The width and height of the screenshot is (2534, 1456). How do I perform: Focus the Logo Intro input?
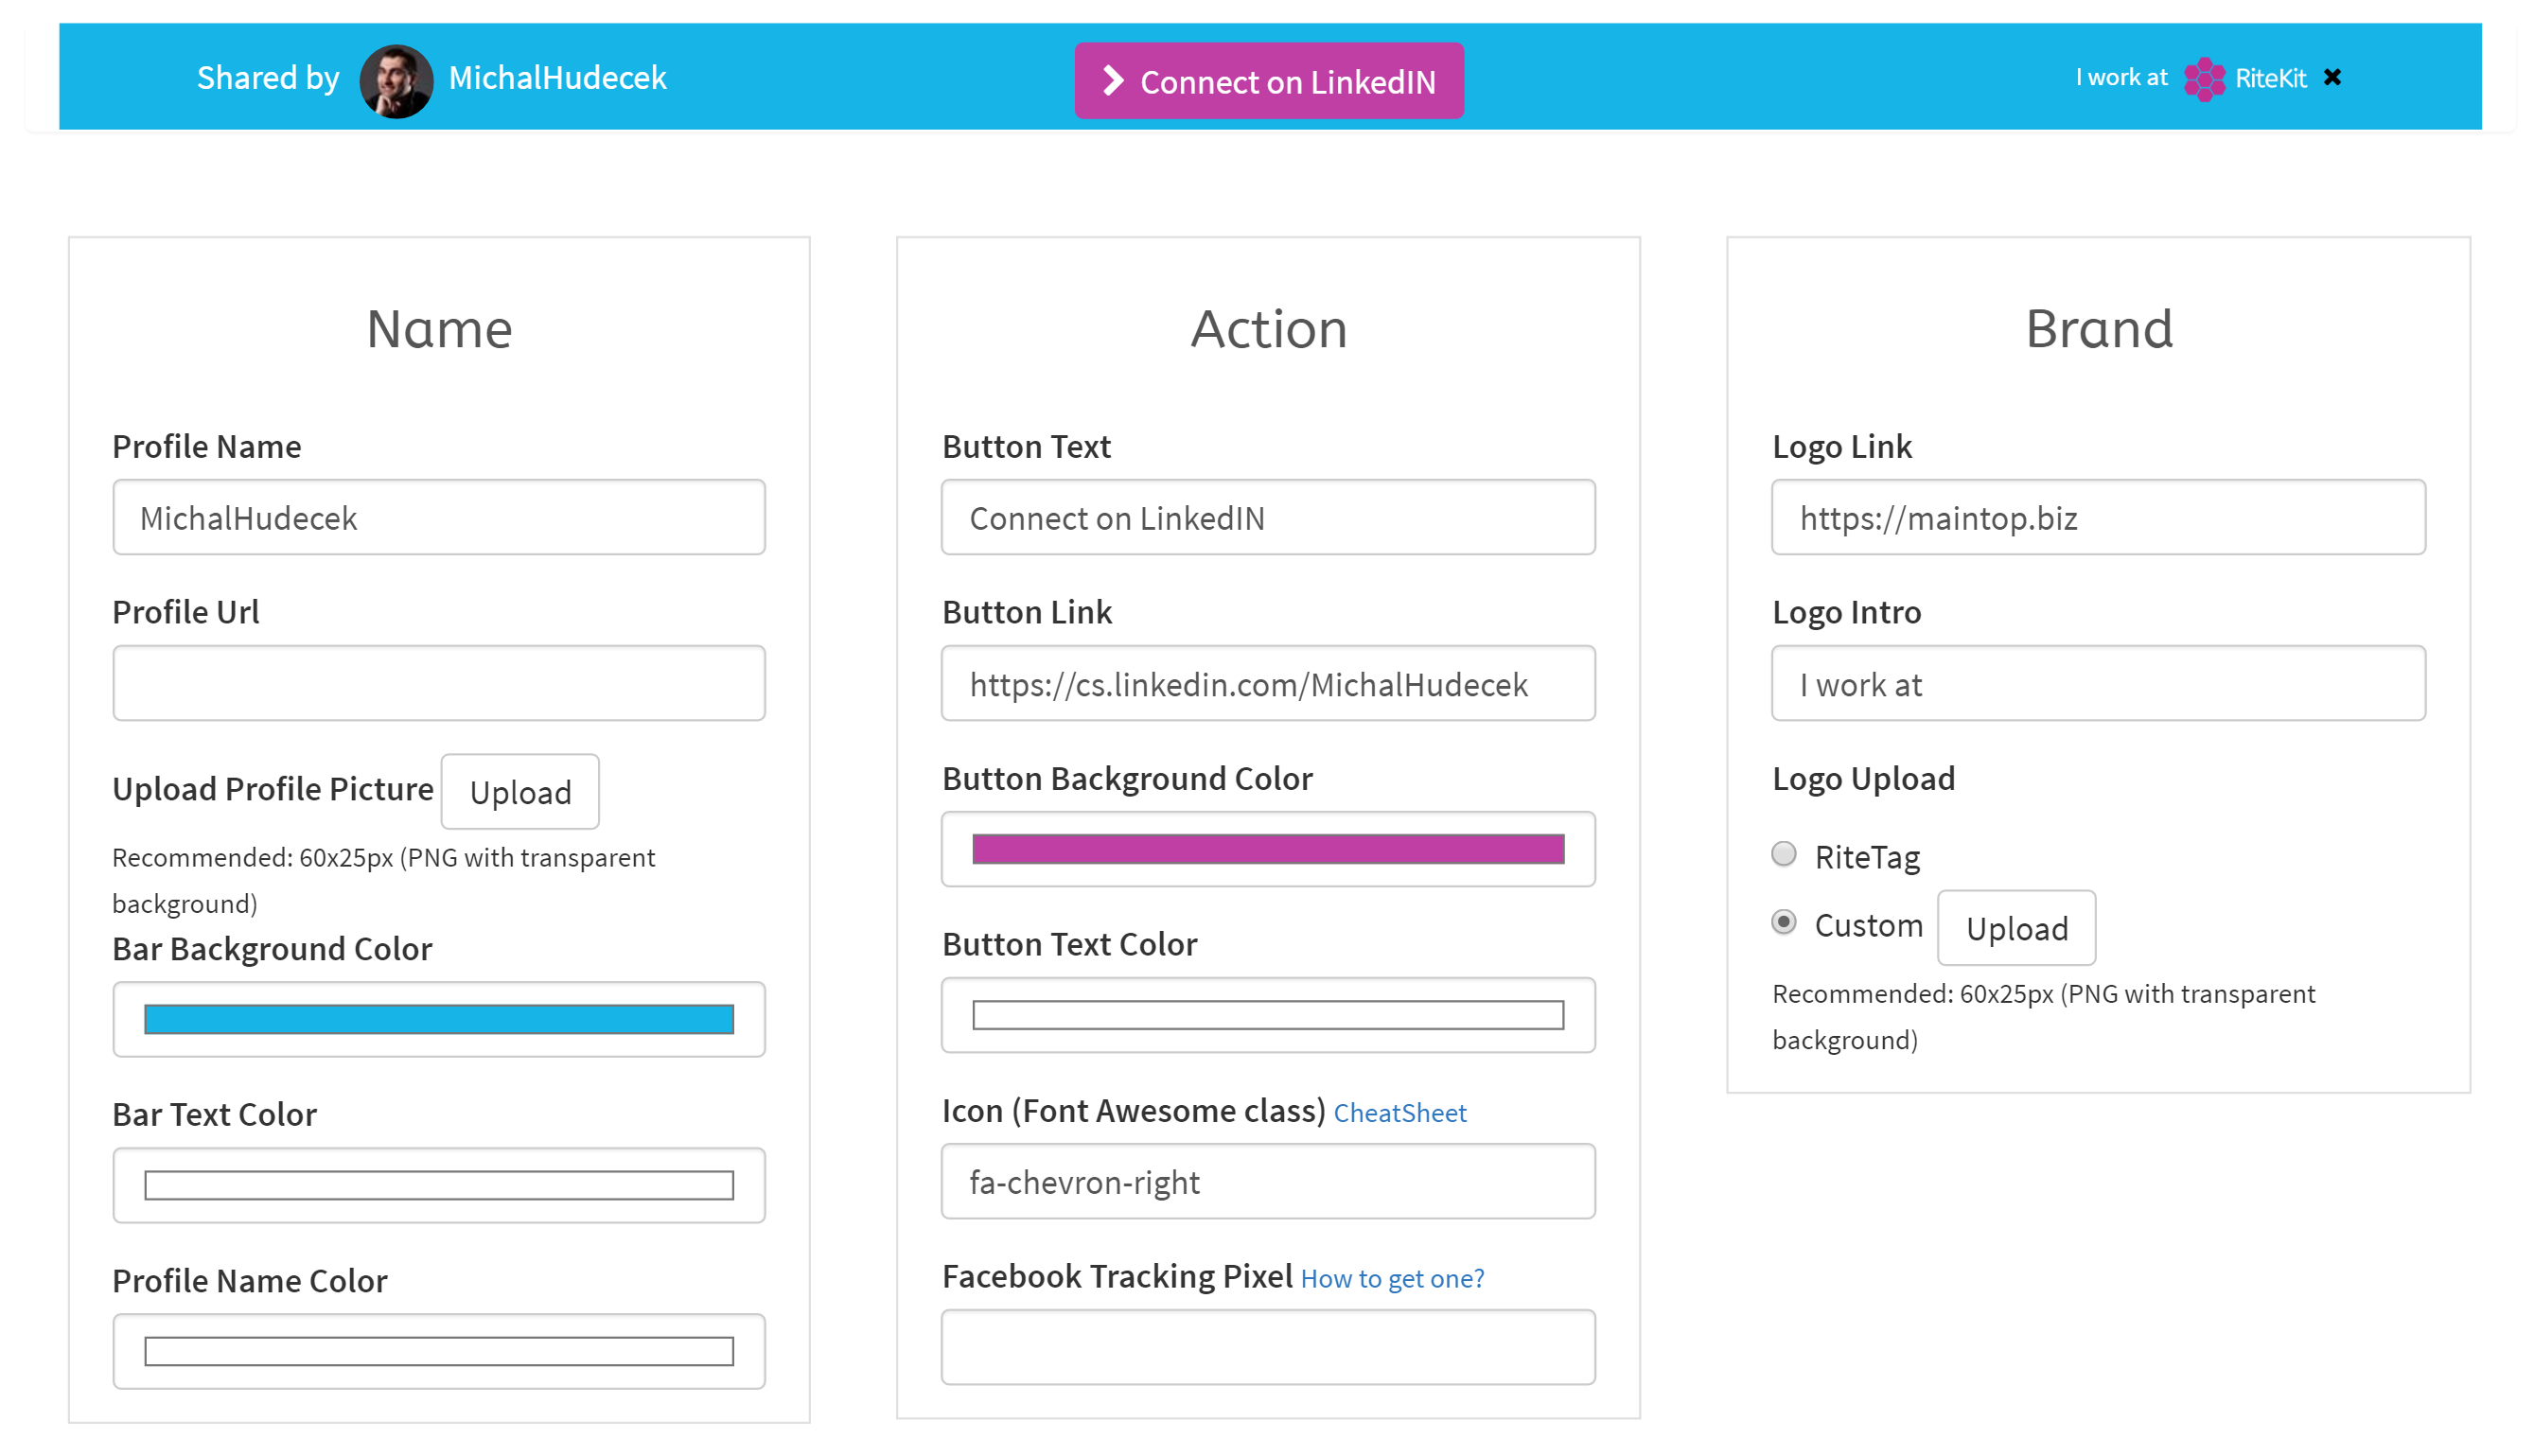(2098, 683)
